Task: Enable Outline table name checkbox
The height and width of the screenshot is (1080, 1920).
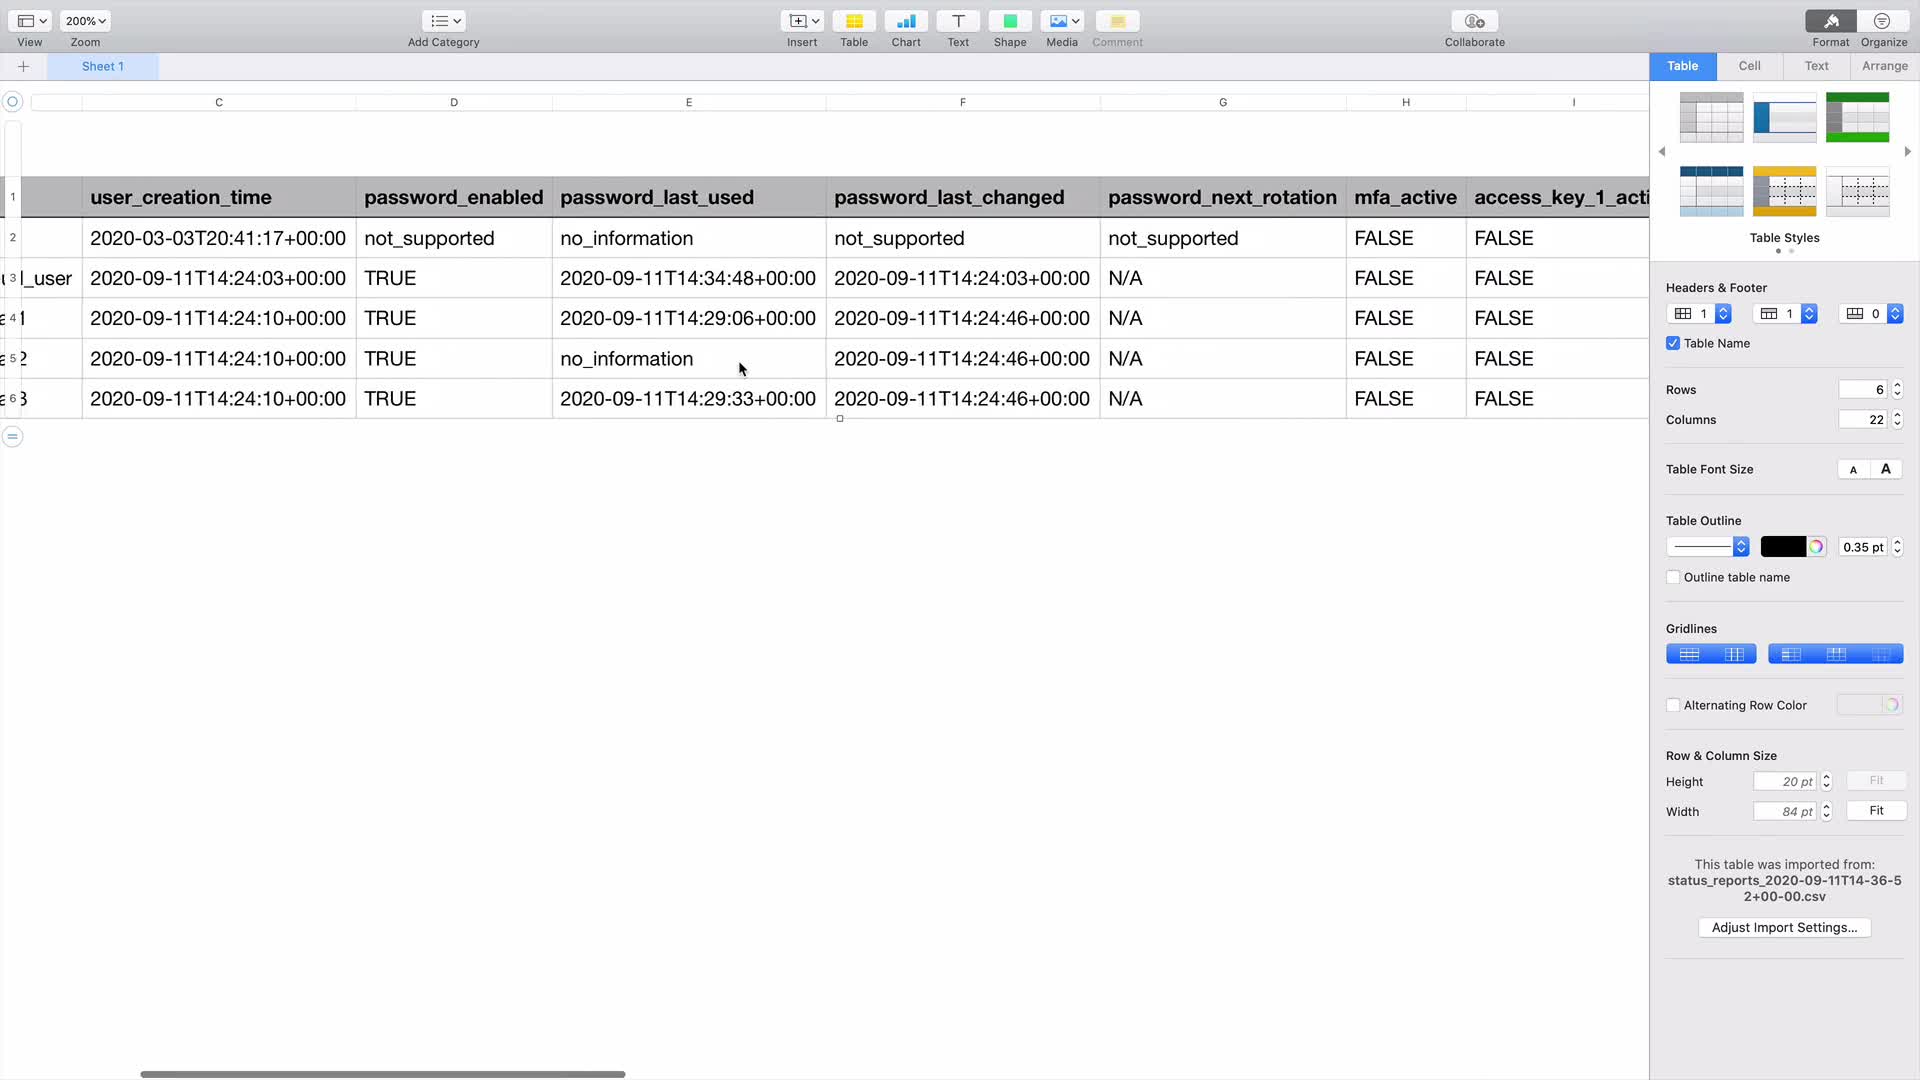Action: click(1673, 577)
